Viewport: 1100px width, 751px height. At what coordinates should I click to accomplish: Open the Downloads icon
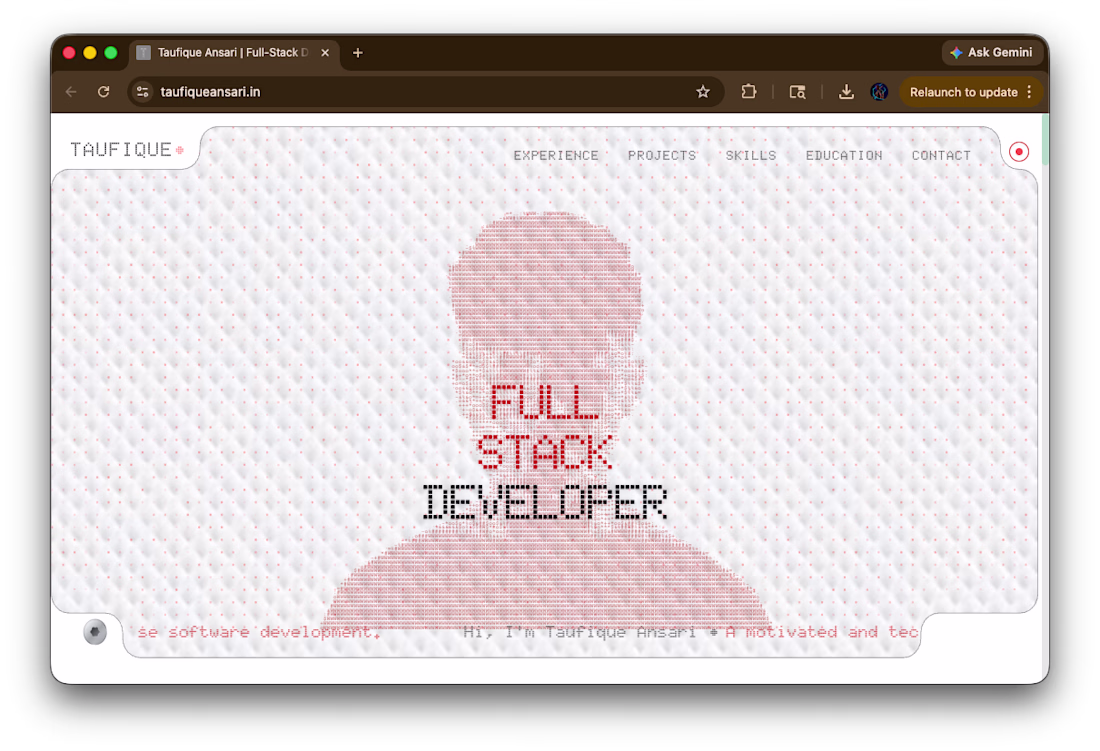[x=846, y=92]
